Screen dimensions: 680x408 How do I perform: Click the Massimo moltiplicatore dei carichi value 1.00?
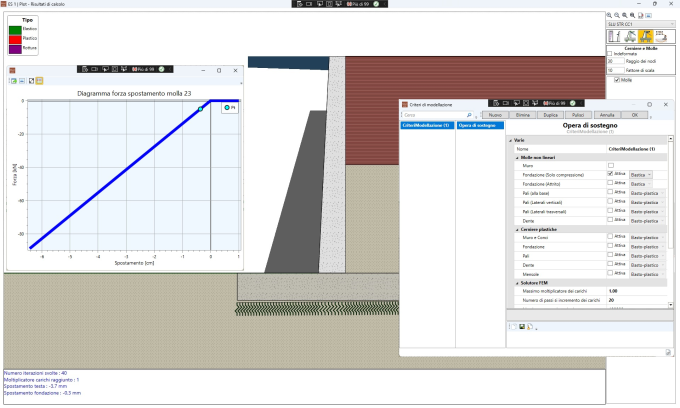[613, 291]
